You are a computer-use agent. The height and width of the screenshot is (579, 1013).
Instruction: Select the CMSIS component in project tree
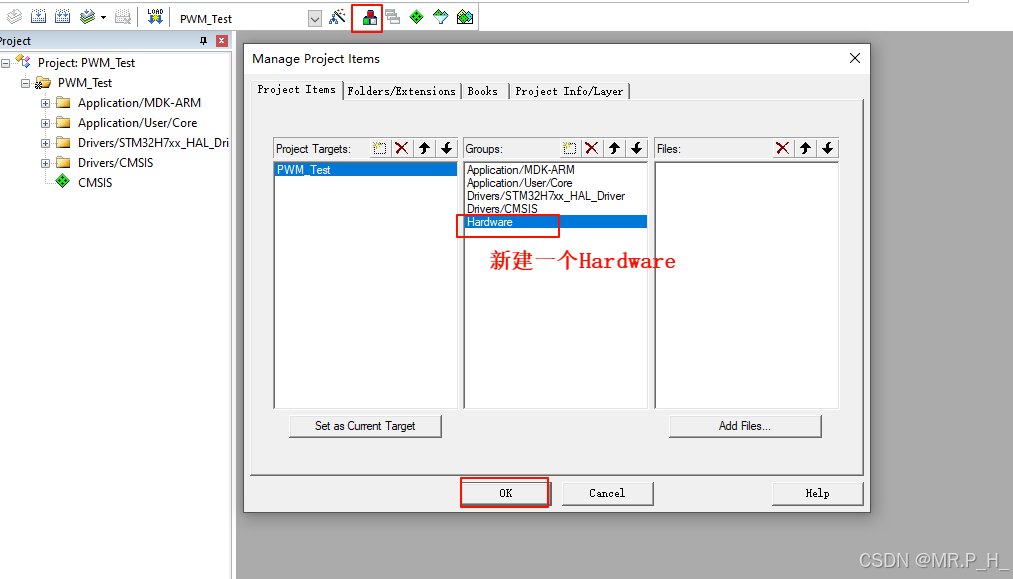95,183
